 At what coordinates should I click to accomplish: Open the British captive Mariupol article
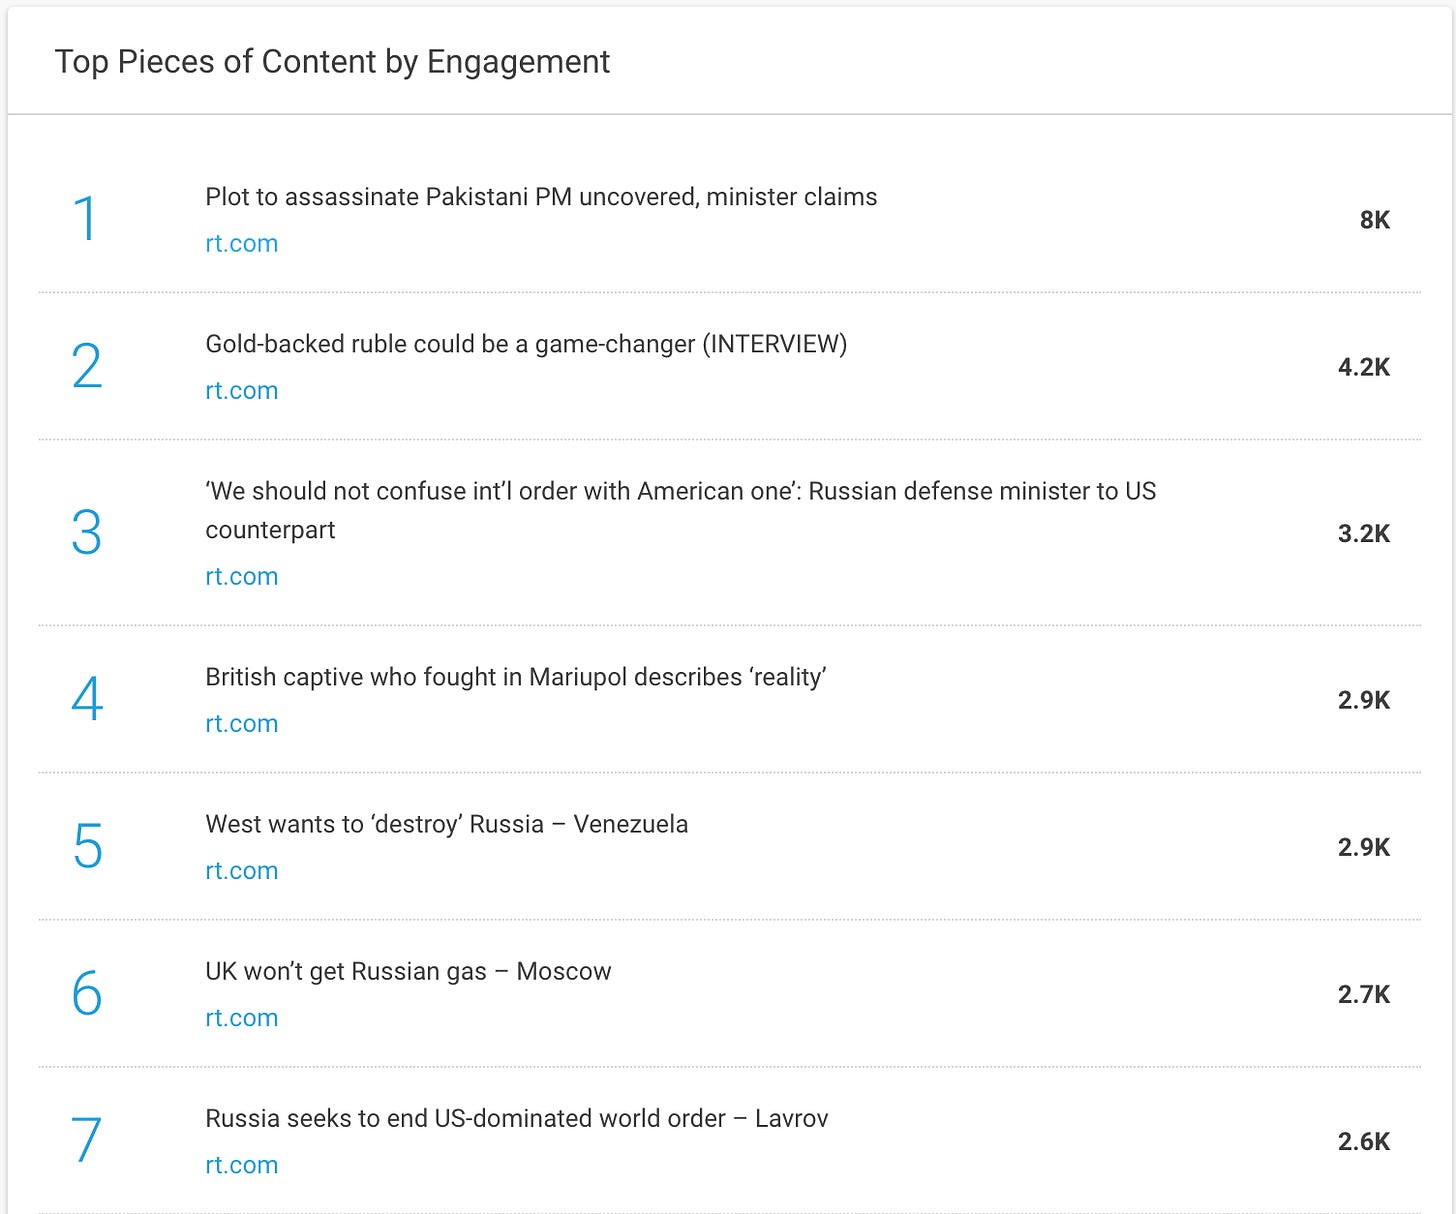516,677
